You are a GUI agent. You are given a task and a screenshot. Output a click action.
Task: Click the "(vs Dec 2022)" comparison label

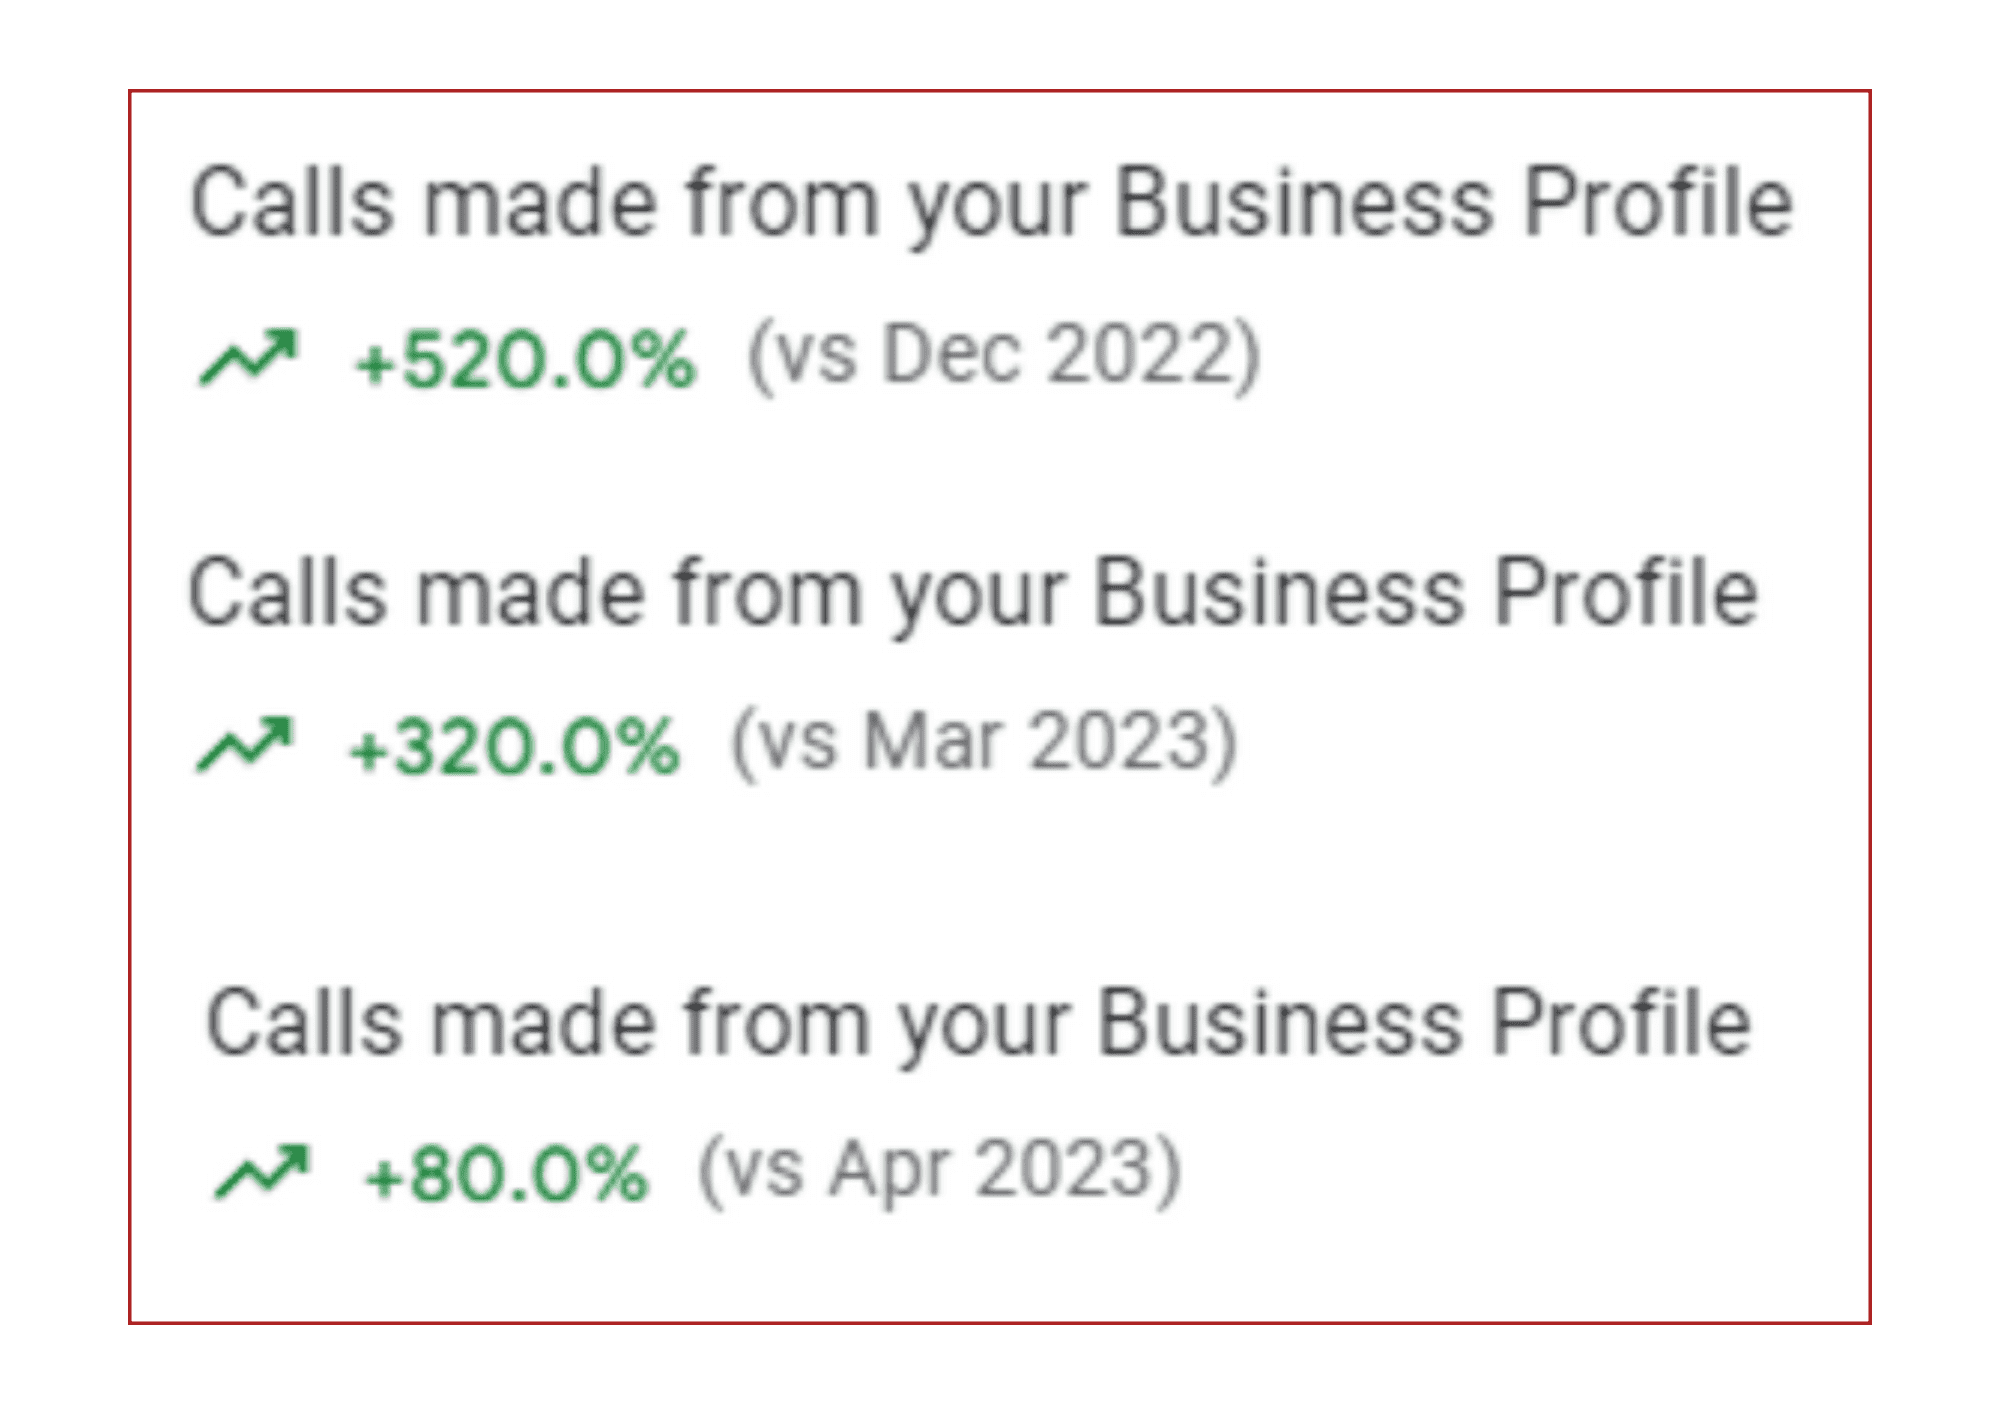click(1004, 356)
